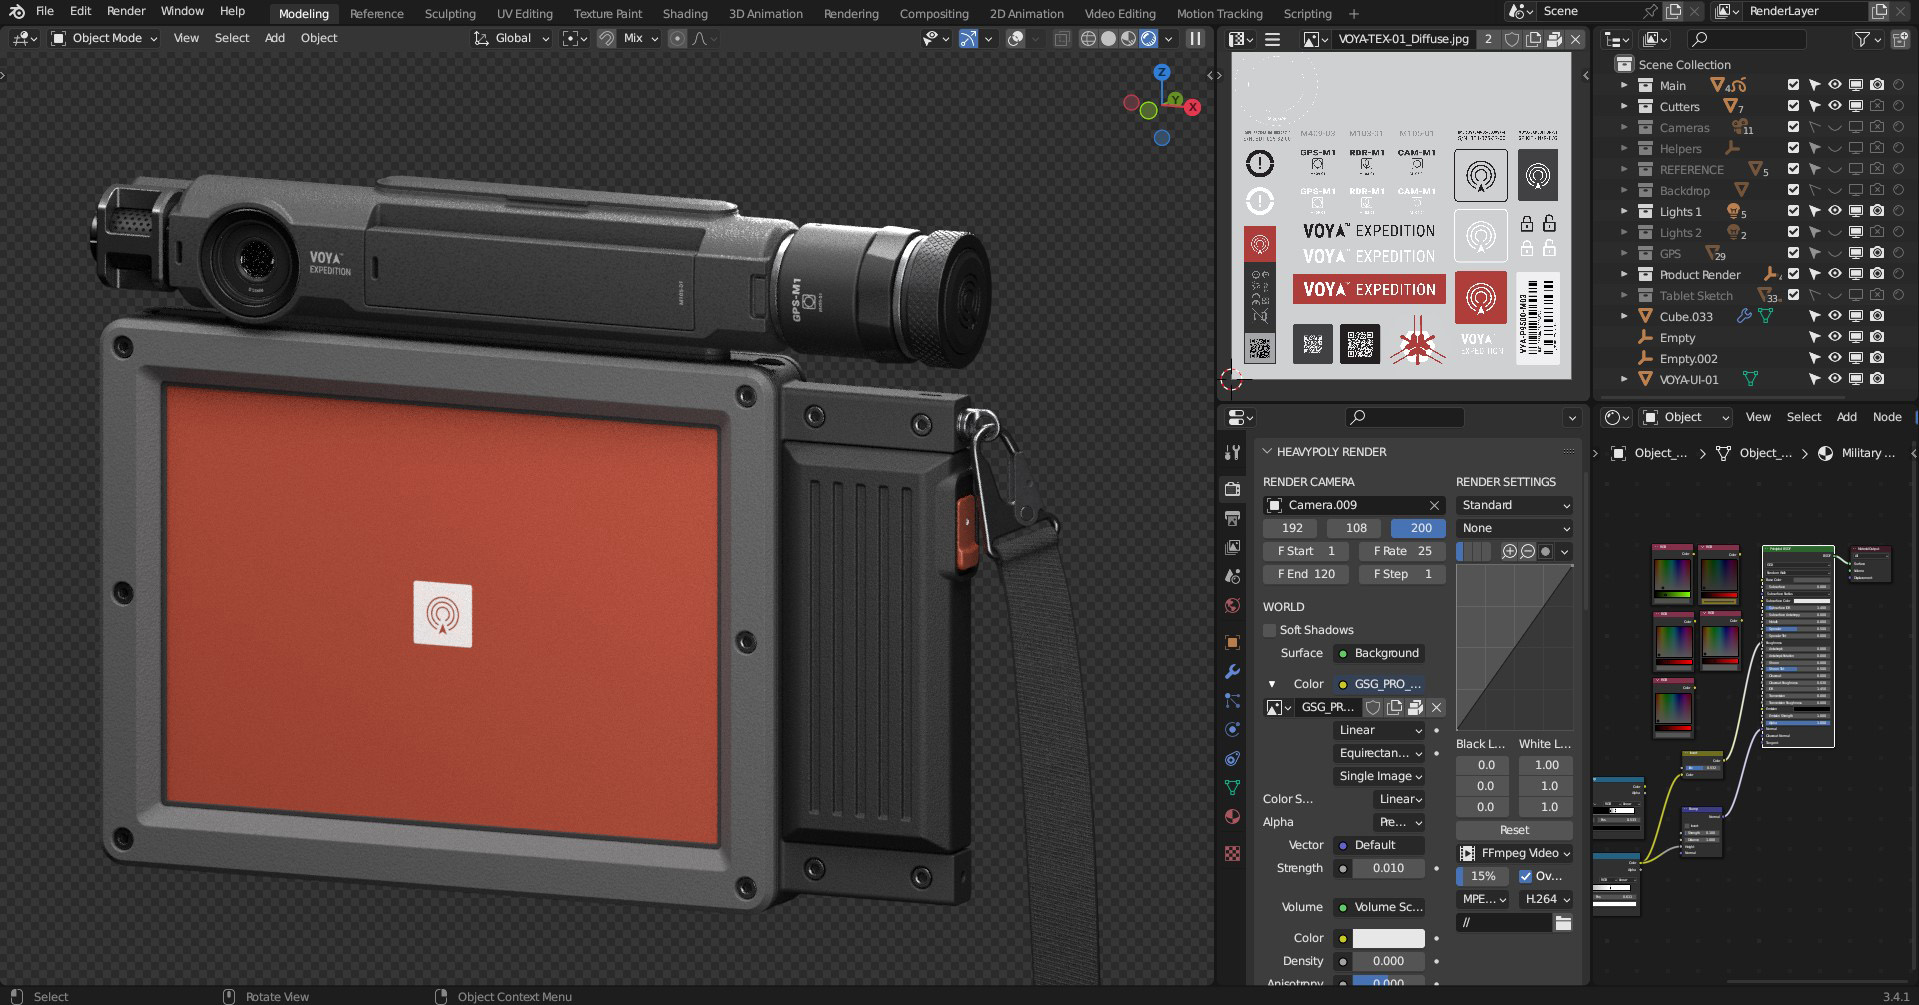
Task: Toggle X-ray mode in viewport header
Action: [x=1062, y=39]
